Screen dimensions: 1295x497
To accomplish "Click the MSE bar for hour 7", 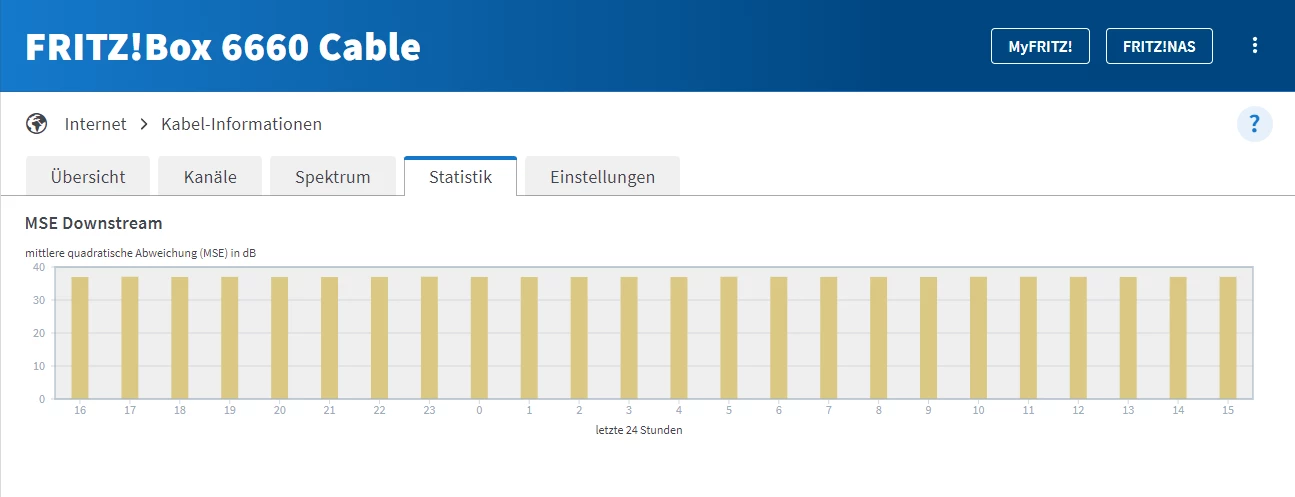I will (x=829, y=338).
